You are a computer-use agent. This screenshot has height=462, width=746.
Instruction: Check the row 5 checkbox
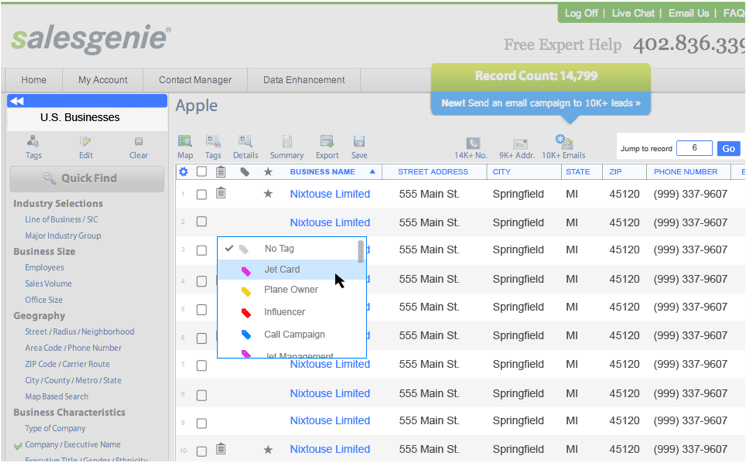coord(202,310)
